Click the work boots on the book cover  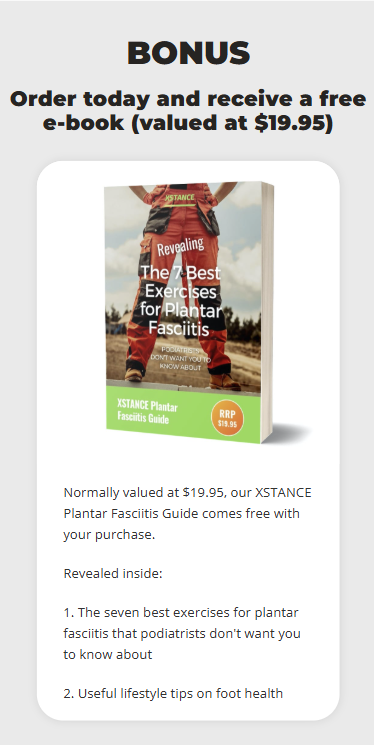point(224,382)
